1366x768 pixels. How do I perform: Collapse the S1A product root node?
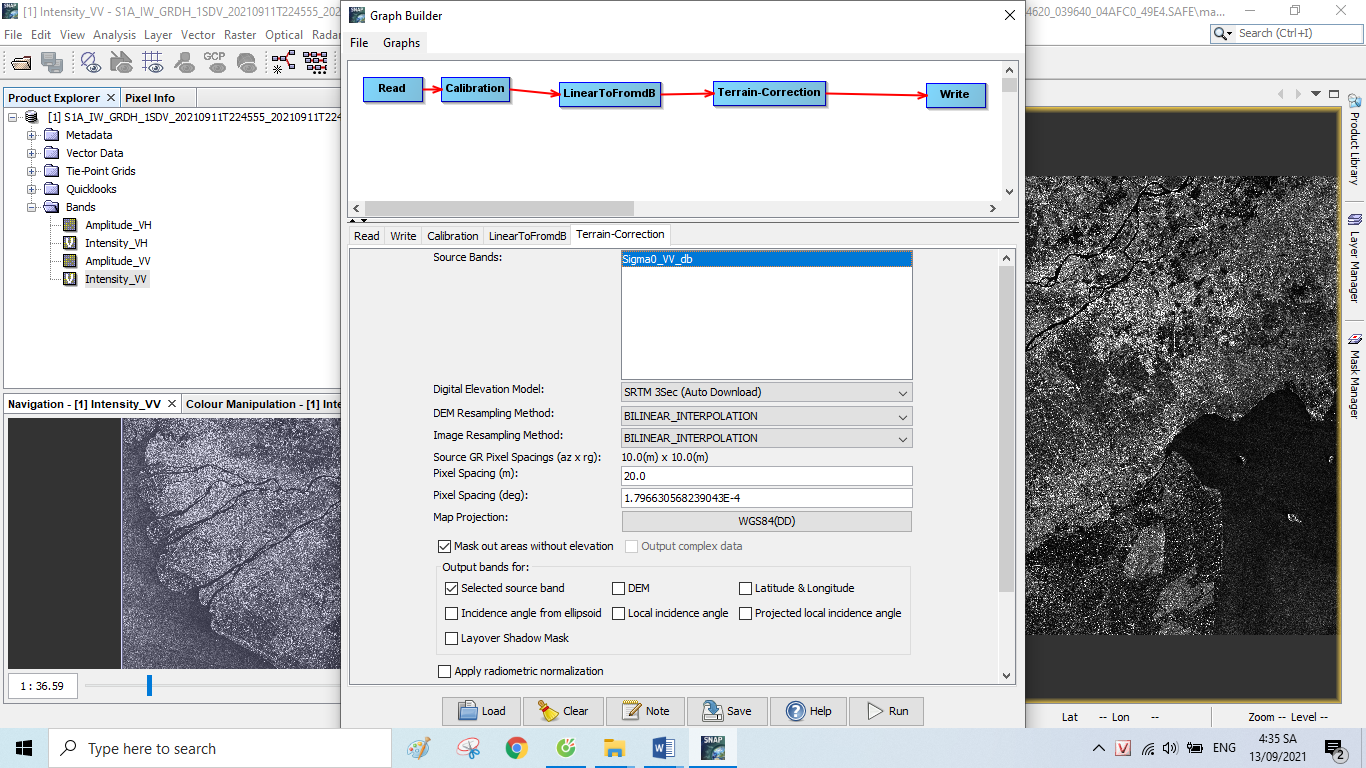coord(14,117)
